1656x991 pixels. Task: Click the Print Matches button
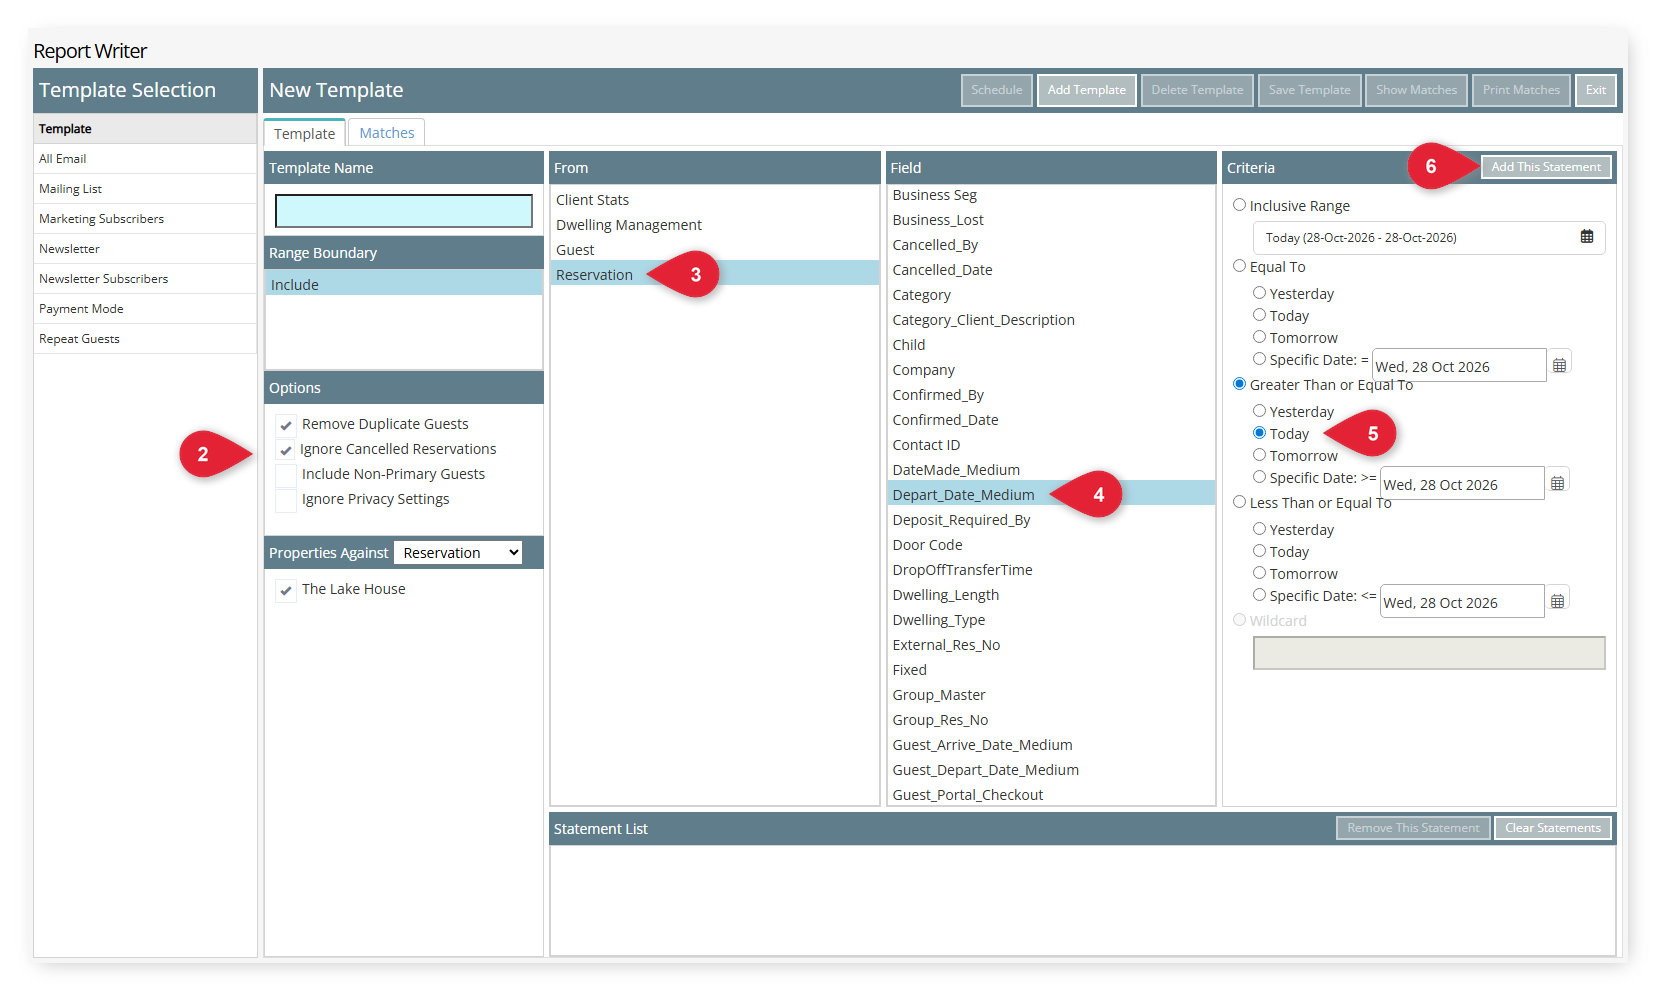1521,90
